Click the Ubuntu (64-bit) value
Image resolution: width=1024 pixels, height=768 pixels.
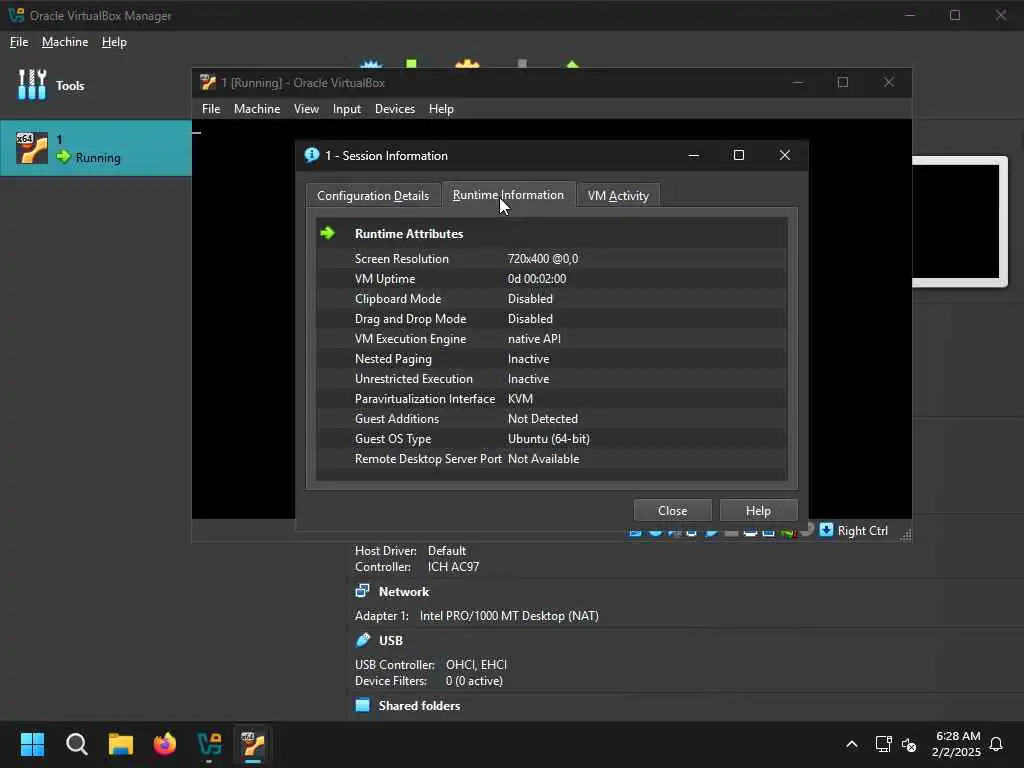[x=549, y=438]
